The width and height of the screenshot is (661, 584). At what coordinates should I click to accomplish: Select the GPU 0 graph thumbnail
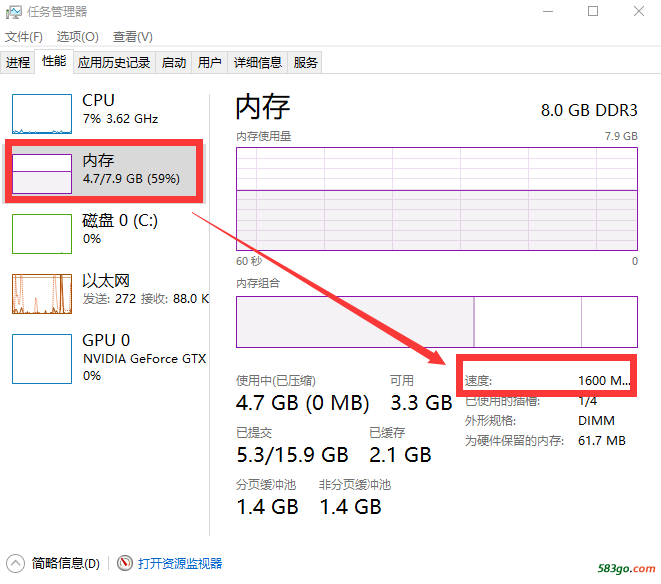(42, 359)
